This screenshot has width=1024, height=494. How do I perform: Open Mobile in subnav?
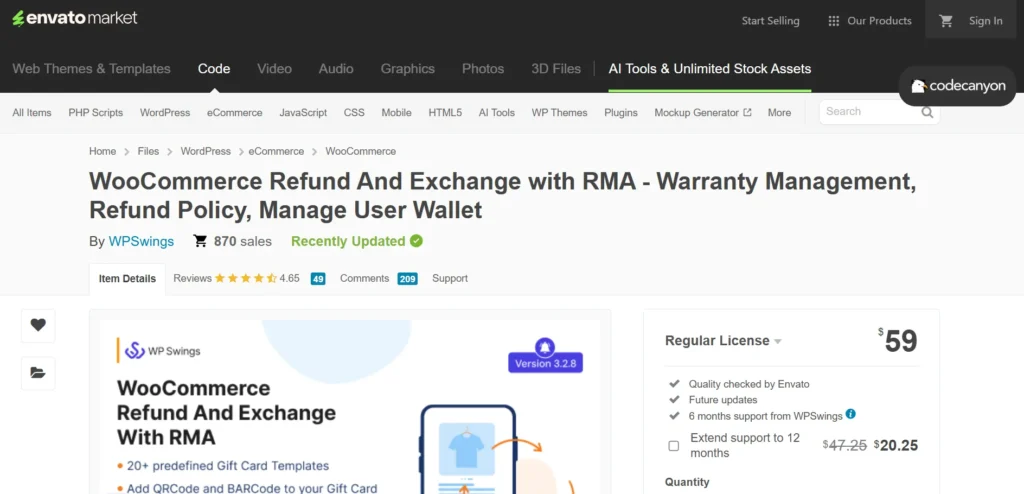point(396,112)
